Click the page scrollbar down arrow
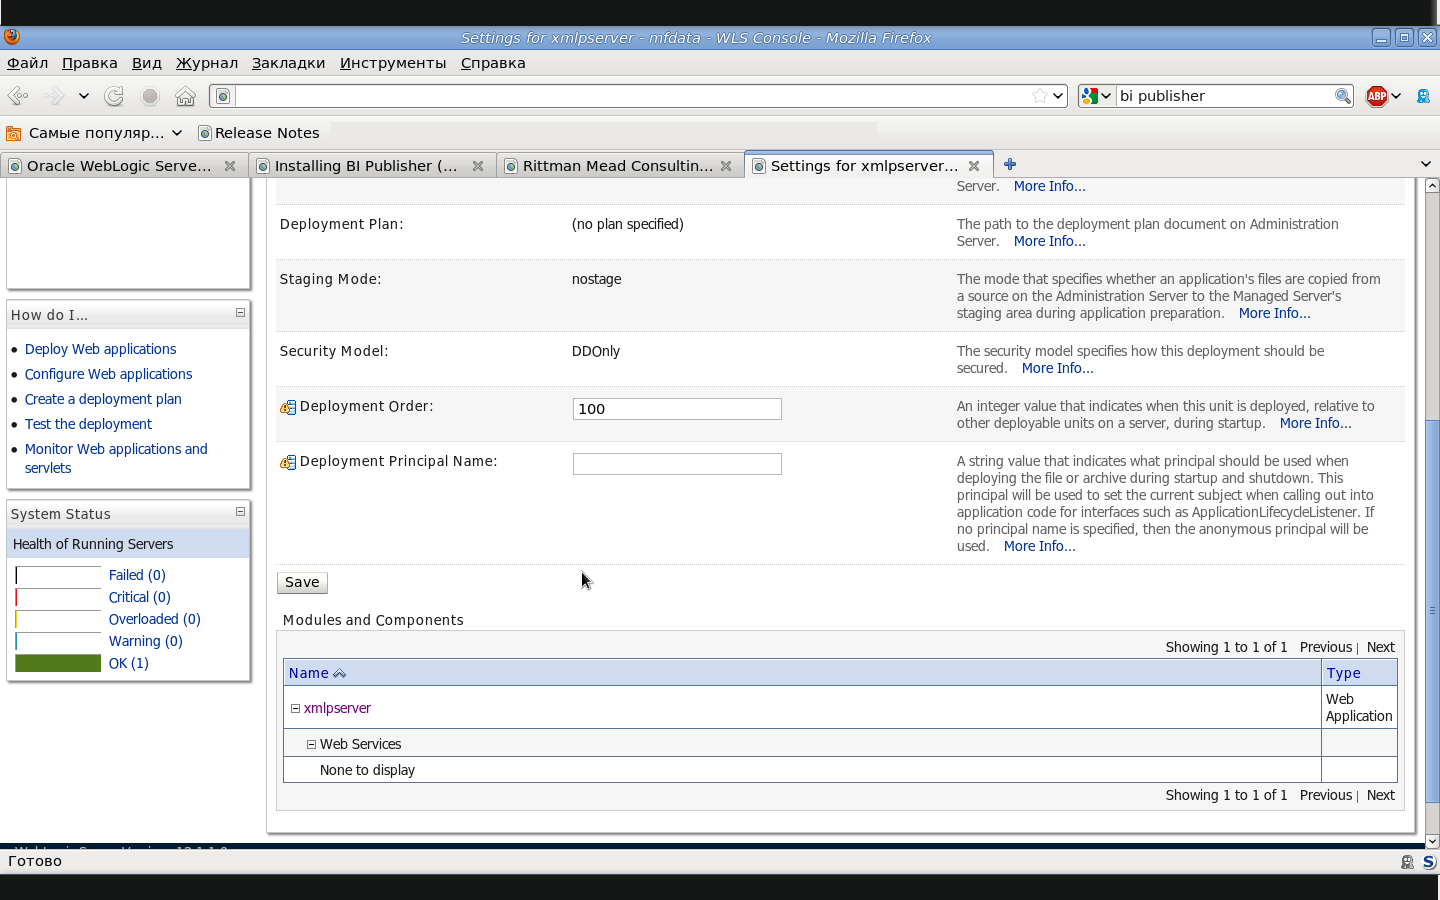The height and width of the screenshot is (900, 1440). coord(1432,841)
